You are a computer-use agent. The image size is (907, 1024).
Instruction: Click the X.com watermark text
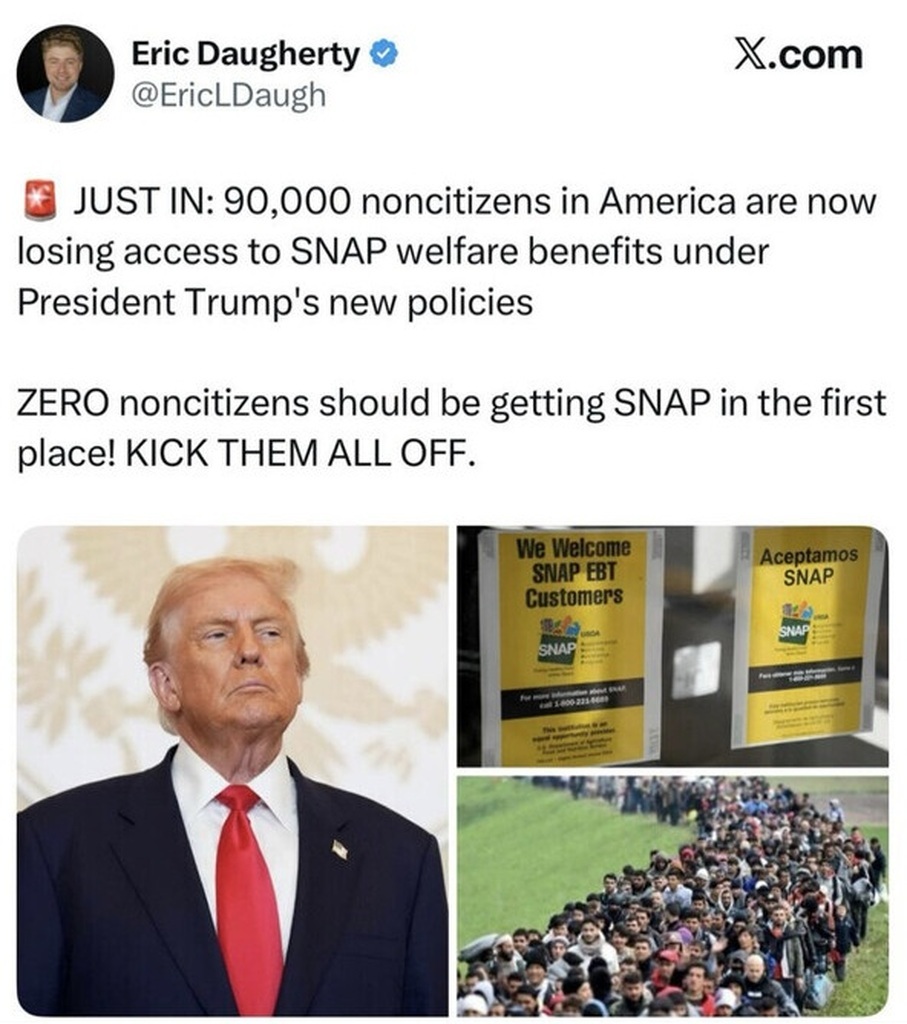click(x=798, y=54)
